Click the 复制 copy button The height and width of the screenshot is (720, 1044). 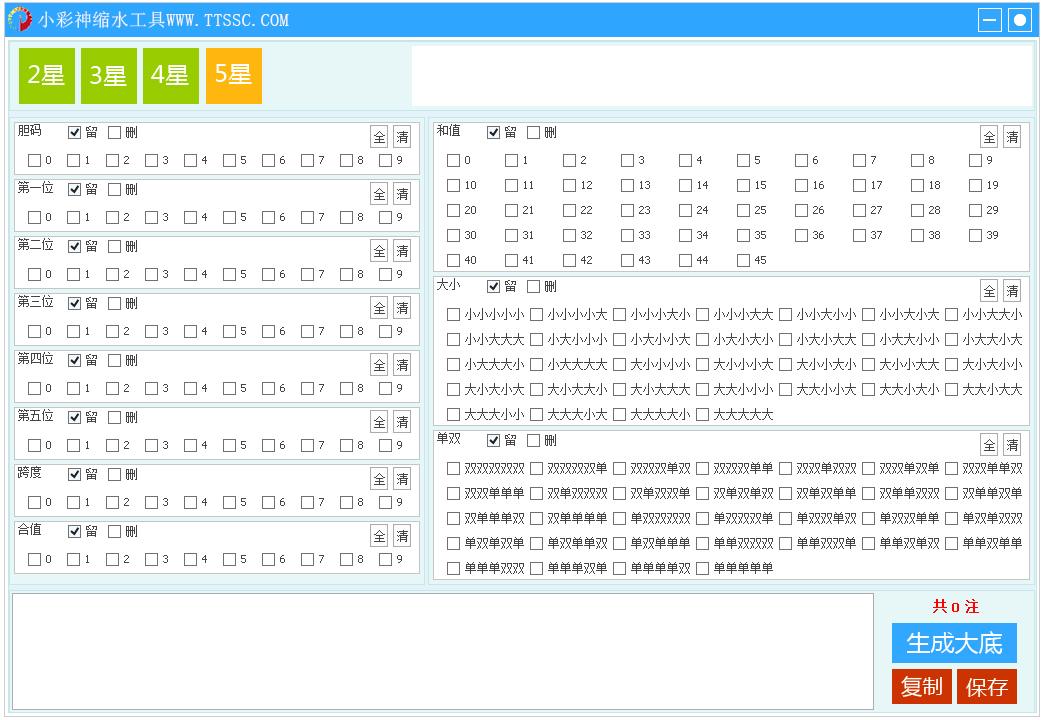tap(921, 687)
